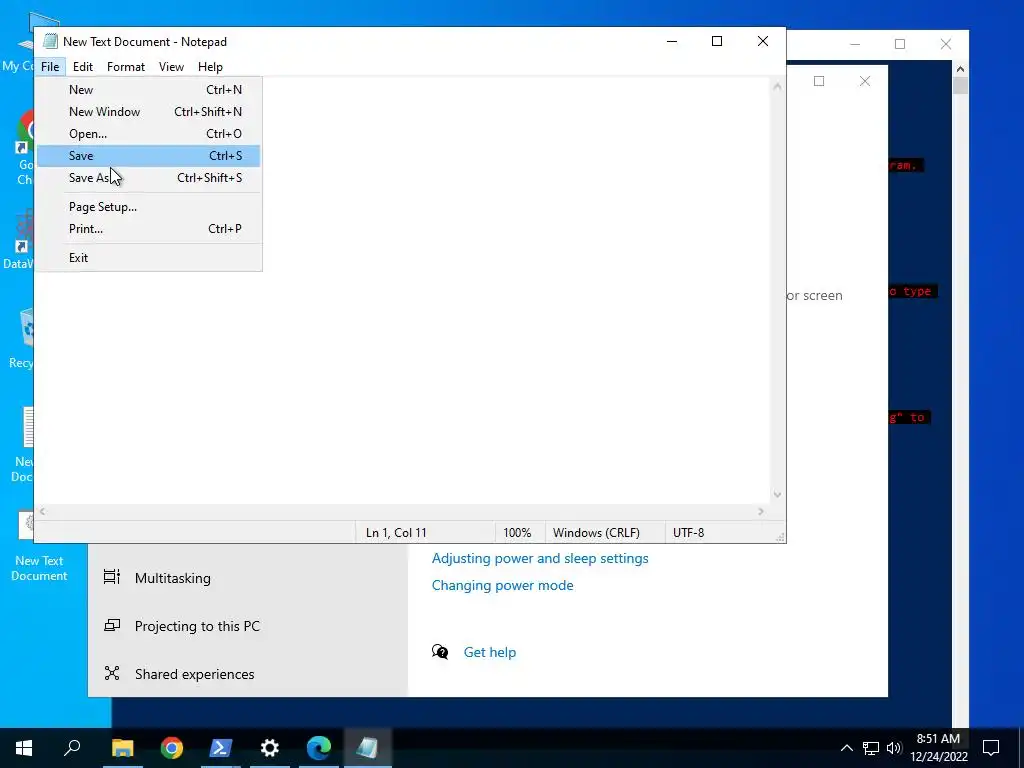The image size is (1024, 768).
Task: Click the volume speaker tray icon
Action: pos(894,748)
